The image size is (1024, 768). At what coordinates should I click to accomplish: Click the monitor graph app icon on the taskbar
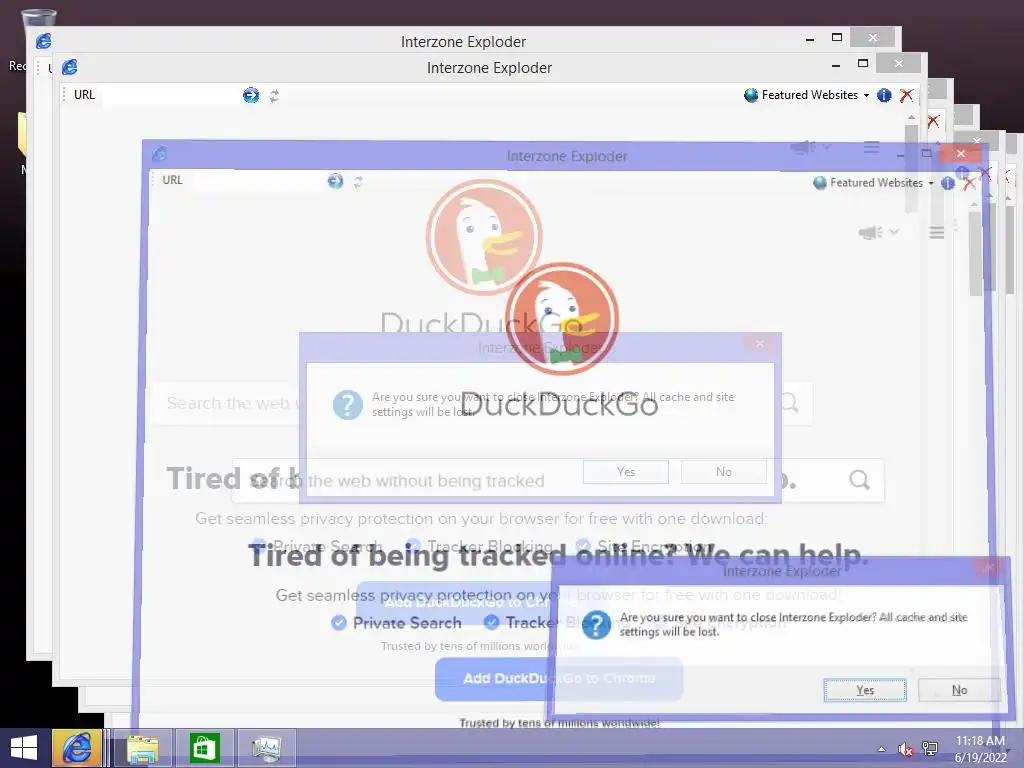tap(266, 748)
